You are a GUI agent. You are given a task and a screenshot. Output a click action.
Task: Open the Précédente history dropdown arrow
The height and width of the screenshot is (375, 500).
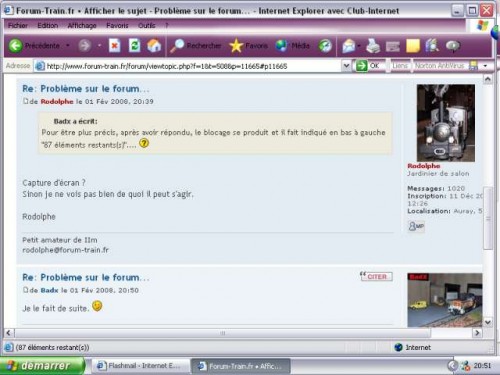pyautogui.click(x=68, y=45)
